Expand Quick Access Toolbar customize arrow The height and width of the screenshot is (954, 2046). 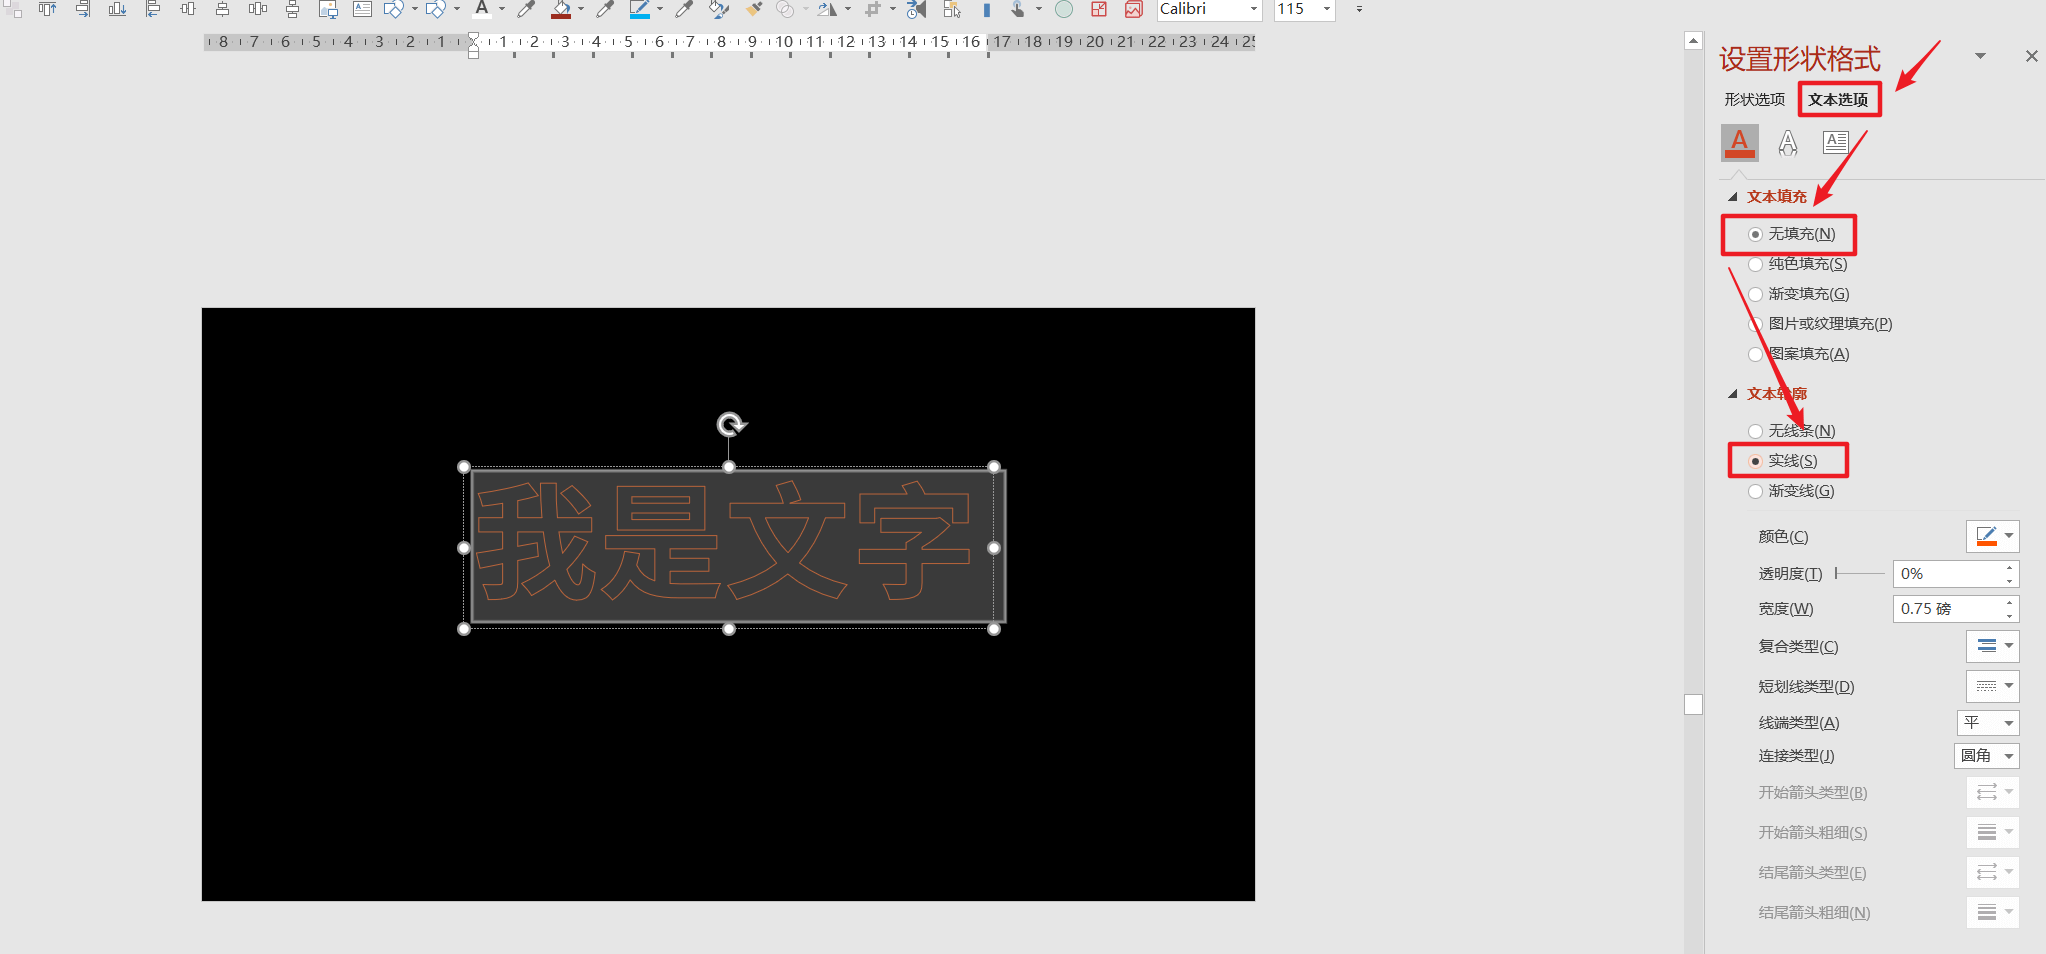pyautogui.click(x=1359, y=9)
